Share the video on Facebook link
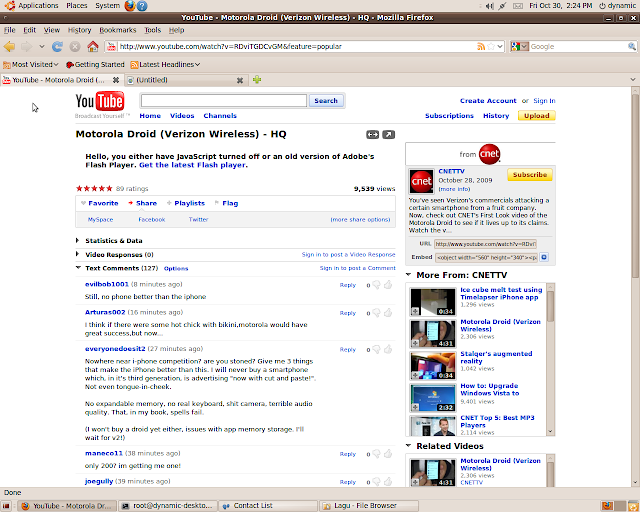 152,219
